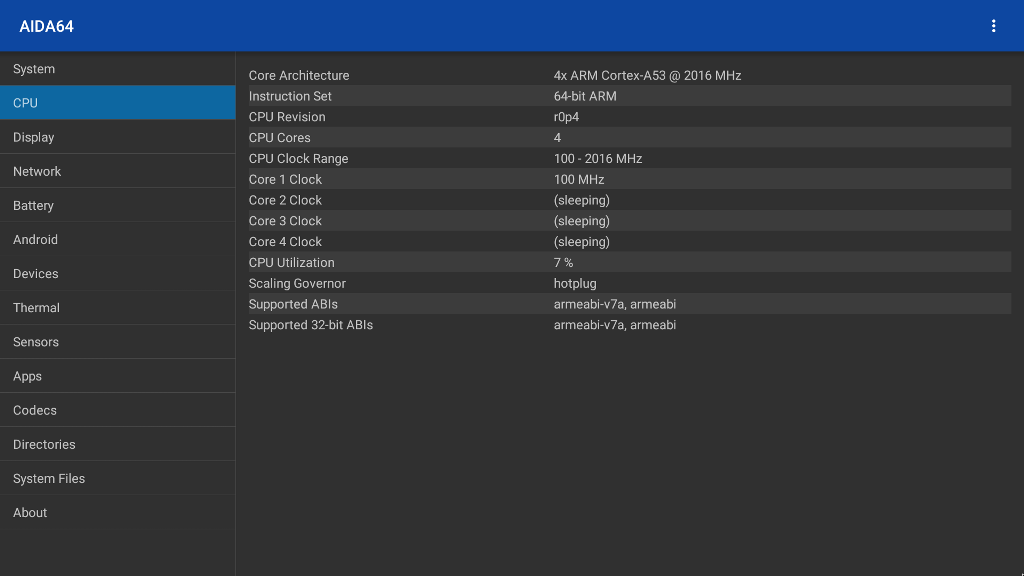1024x576 pixels.
Task: Select the CPU Utilization label
Action: point(291,263)
